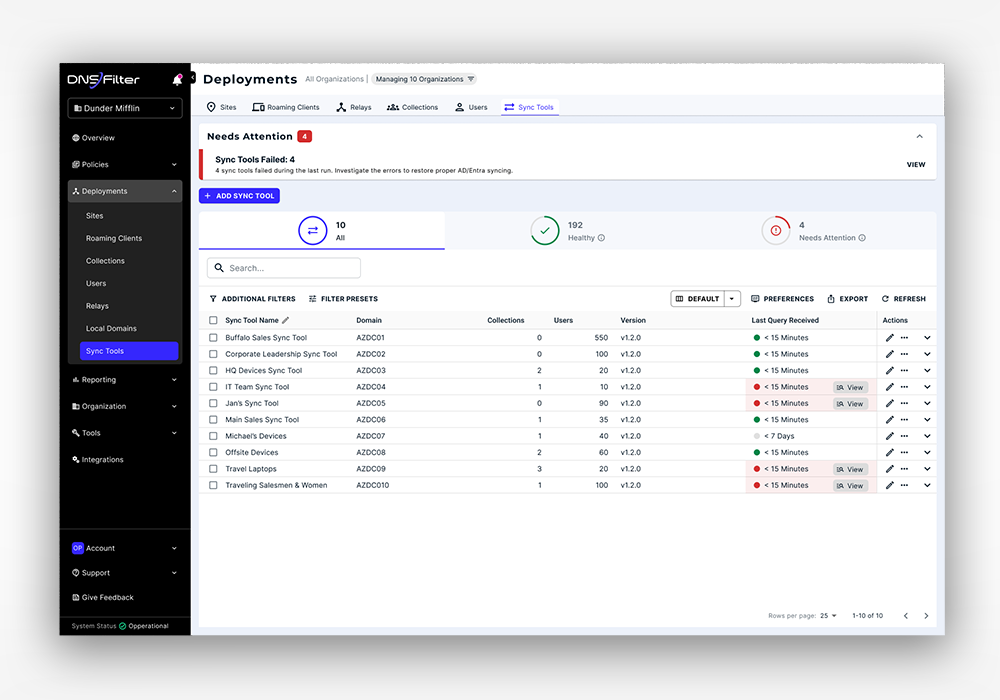Click View on the IT Team Sync Tool row
Image resolution: width=1000 pixels, height=700 pixels.
coord(850,387)
